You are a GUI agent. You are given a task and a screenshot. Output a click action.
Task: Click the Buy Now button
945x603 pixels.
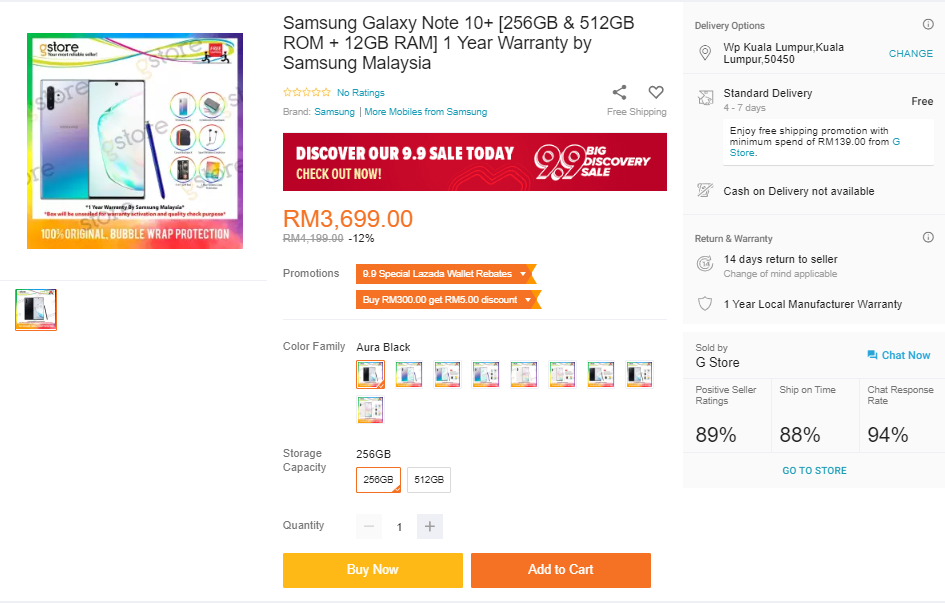click(372, 570)
